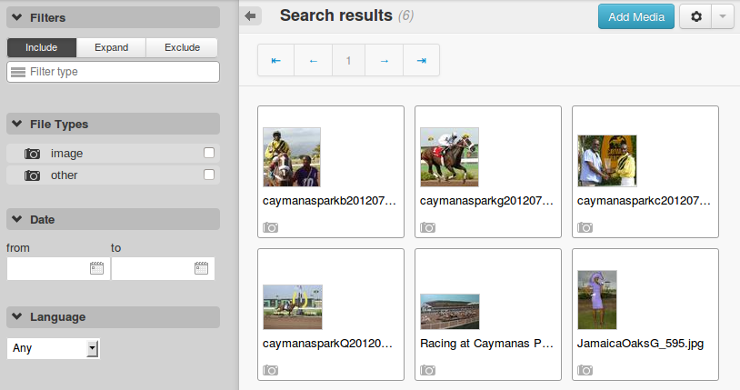Open the 'to' date calendar picker
The image size is (740, 390).
click(x=201, y=268)
